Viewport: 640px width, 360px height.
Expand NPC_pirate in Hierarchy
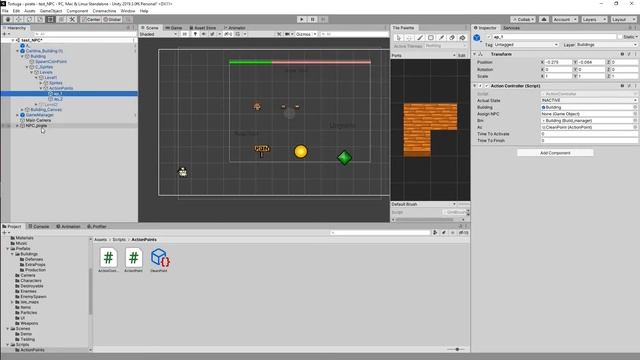click(18, 126)
